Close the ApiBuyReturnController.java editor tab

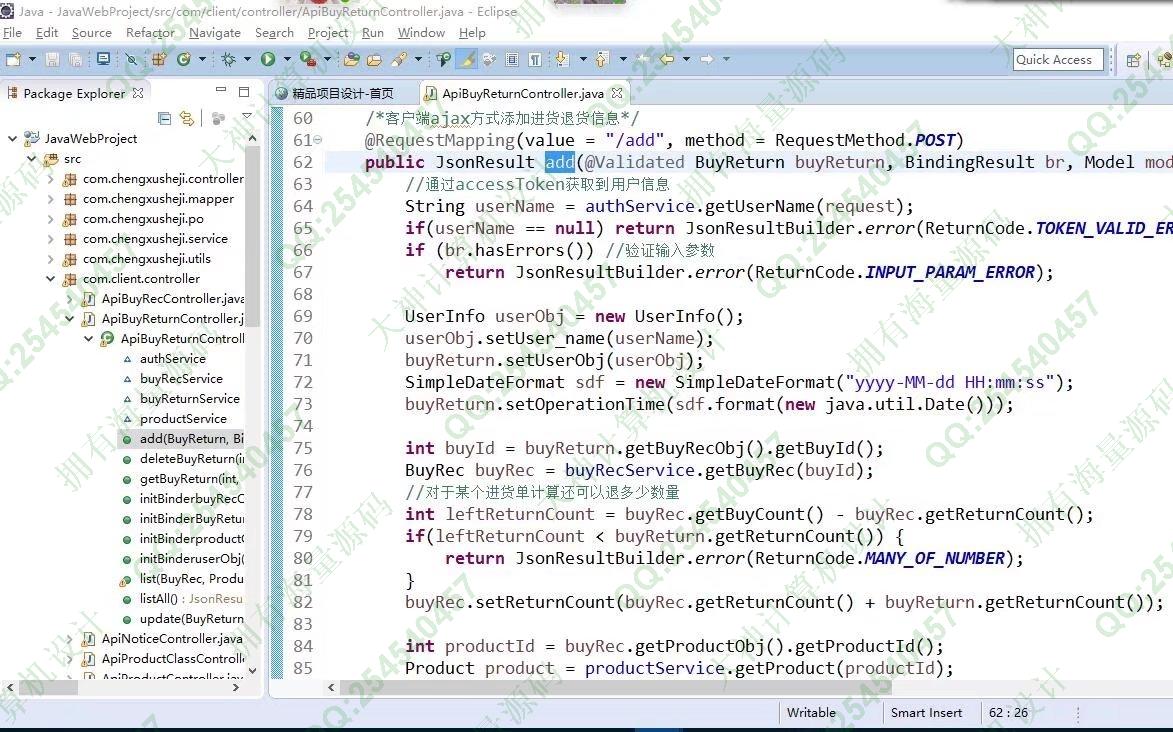click(616, 93)
